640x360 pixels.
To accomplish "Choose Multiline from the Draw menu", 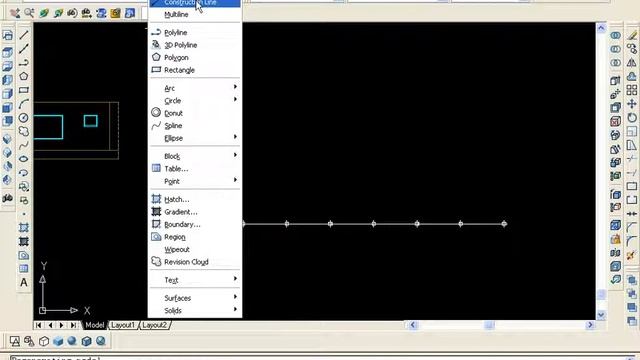I will (x=195, y=14).
